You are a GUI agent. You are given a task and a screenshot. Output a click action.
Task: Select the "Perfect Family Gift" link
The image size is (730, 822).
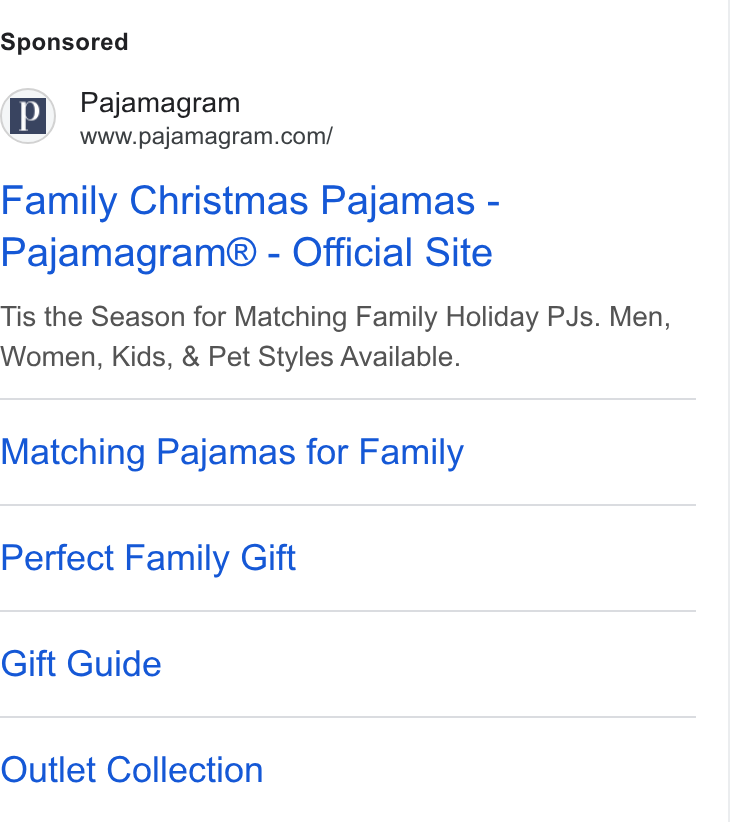148,557
